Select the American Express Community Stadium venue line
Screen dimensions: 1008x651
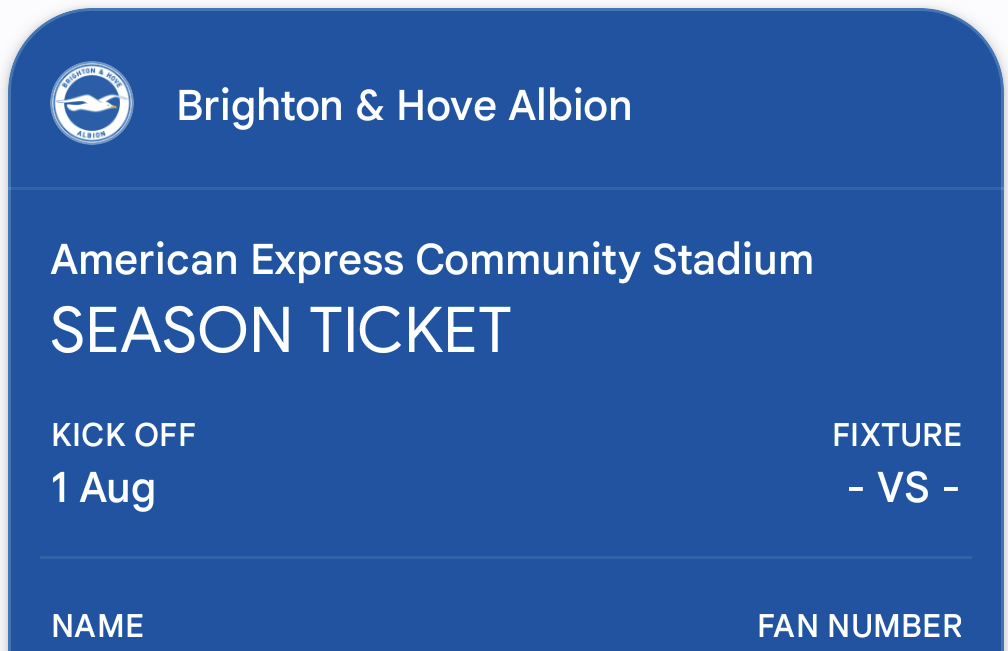click(x=432, y=260)
